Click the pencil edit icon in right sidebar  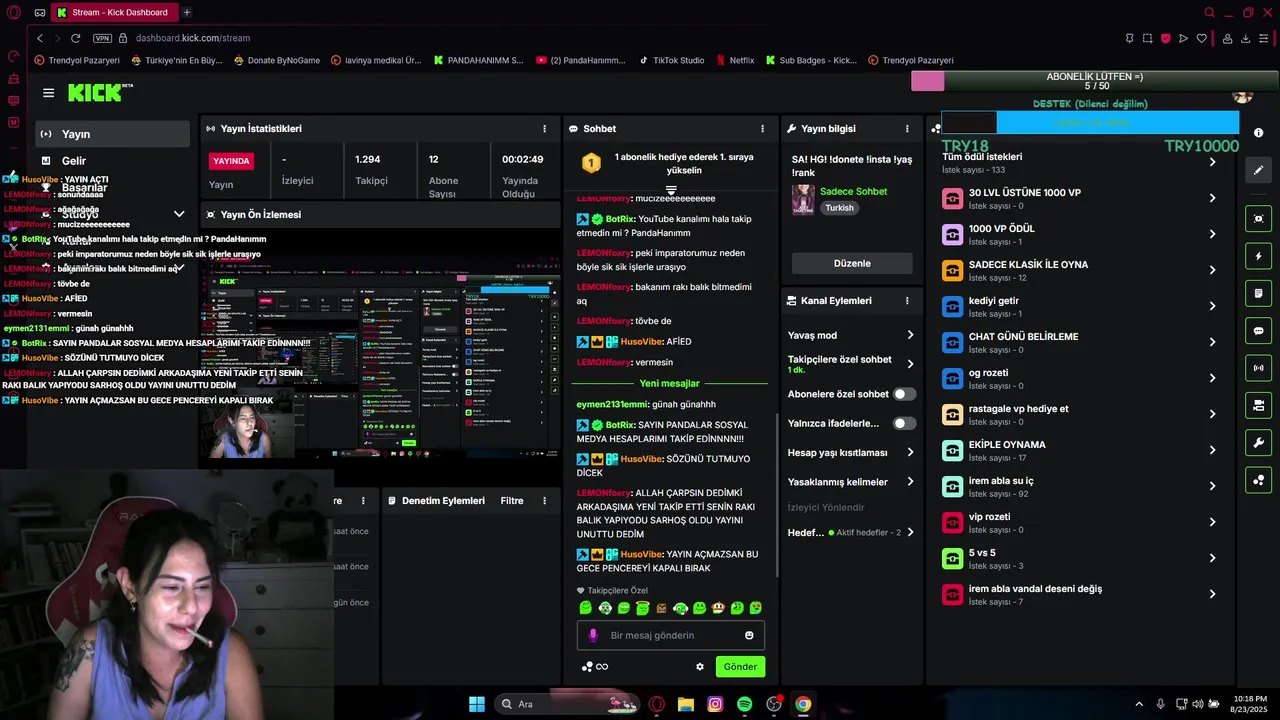(x=1258, y=170)
